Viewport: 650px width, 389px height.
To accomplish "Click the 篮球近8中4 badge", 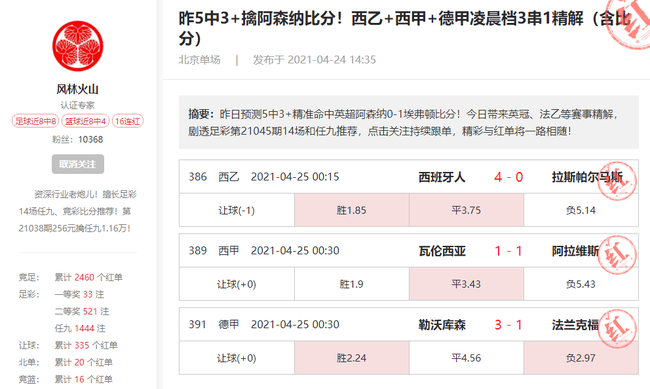I will pos(85,121).
